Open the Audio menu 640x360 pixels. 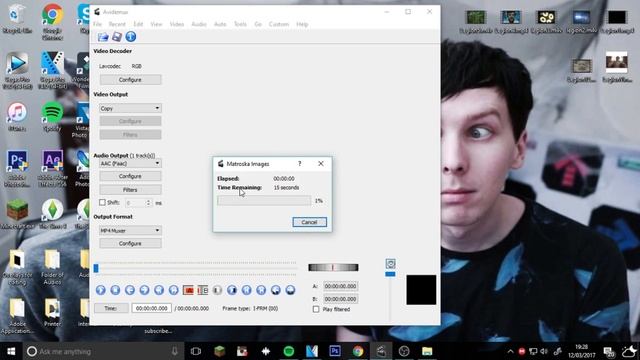(199, 24)
